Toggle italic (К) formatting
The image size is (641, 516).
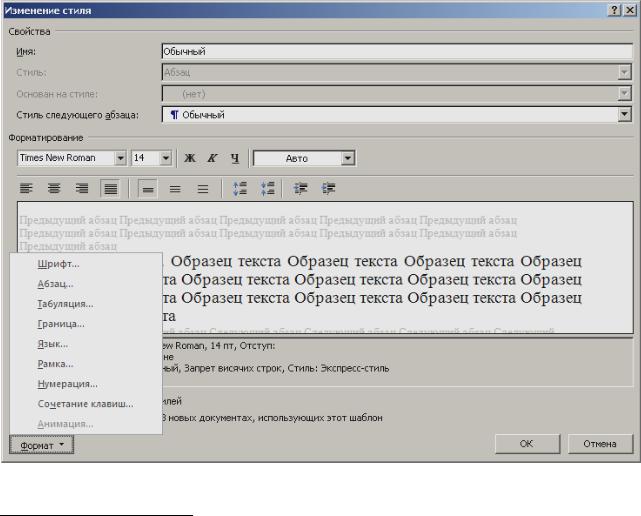coord(212,158)
